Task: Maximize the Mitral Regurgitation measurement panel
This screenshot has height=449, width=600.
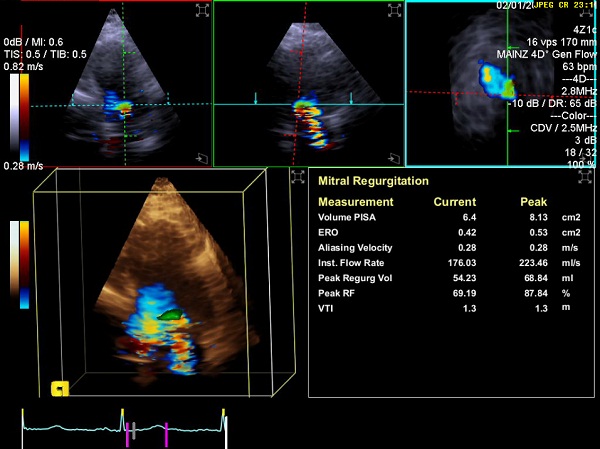Action: [585, 177]
